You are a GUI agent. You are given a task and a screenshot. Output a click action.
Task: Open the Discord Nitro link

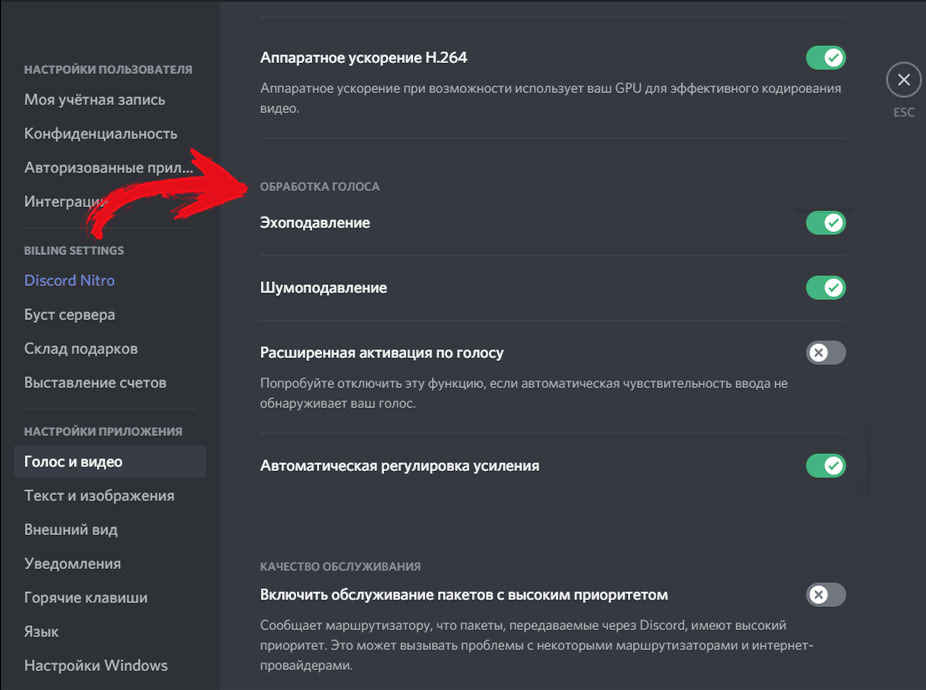pyautogui.click(x=69, y=280)
